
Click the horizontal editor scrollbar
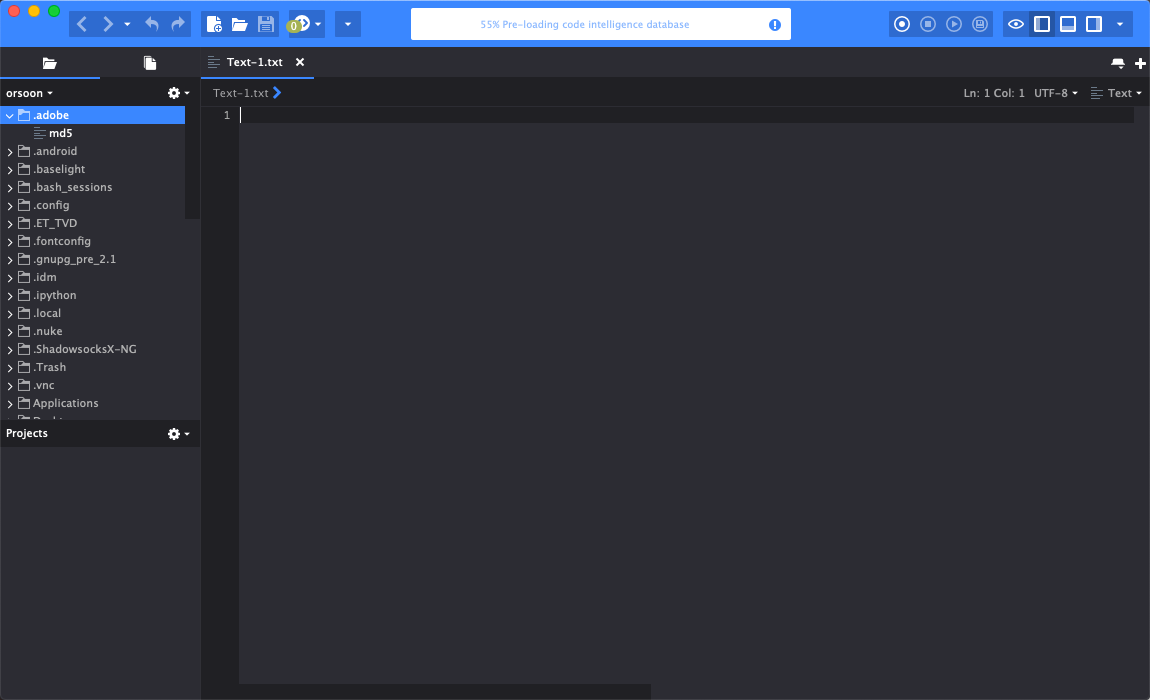pyautogui.click(x=444, y=692)
